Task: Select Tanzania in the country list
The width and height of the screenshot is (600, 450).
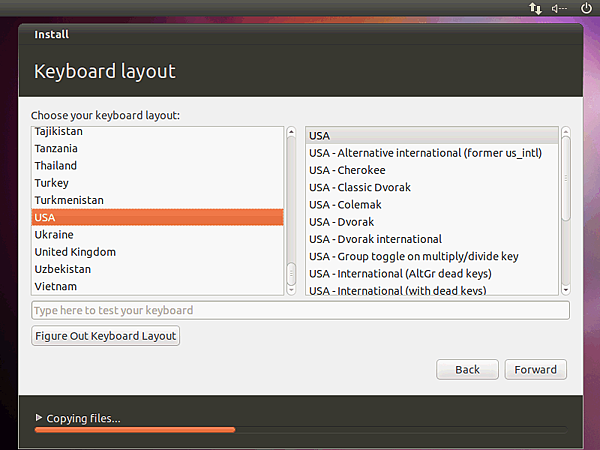Action: [x=157, y=148]
